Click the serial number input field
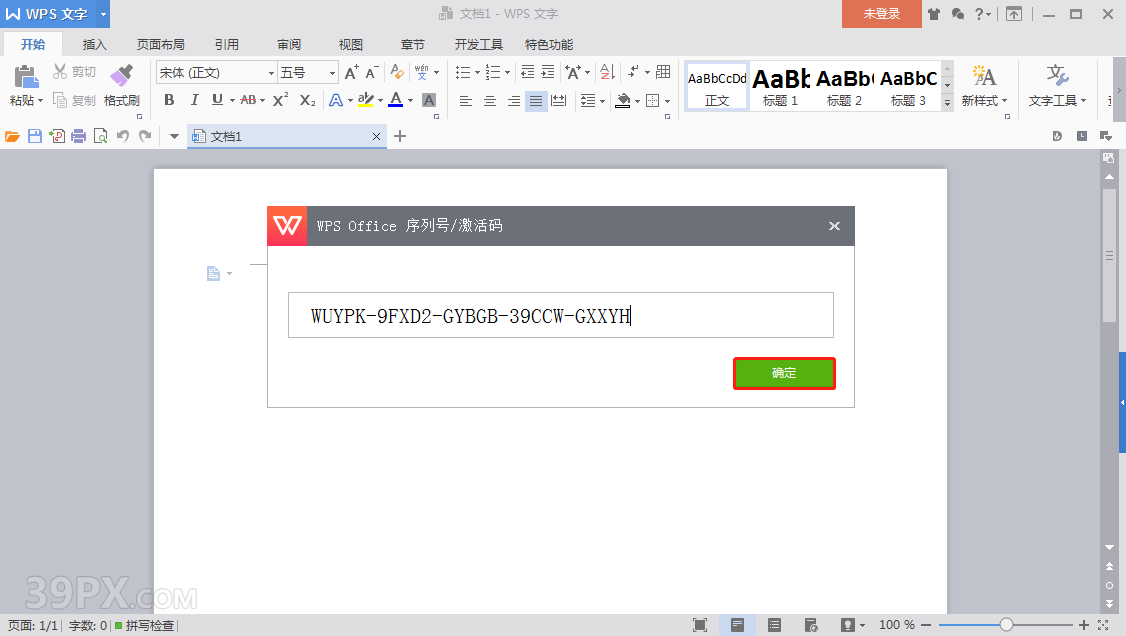Viewport: 1126px width, 636px height. [561, 315]
